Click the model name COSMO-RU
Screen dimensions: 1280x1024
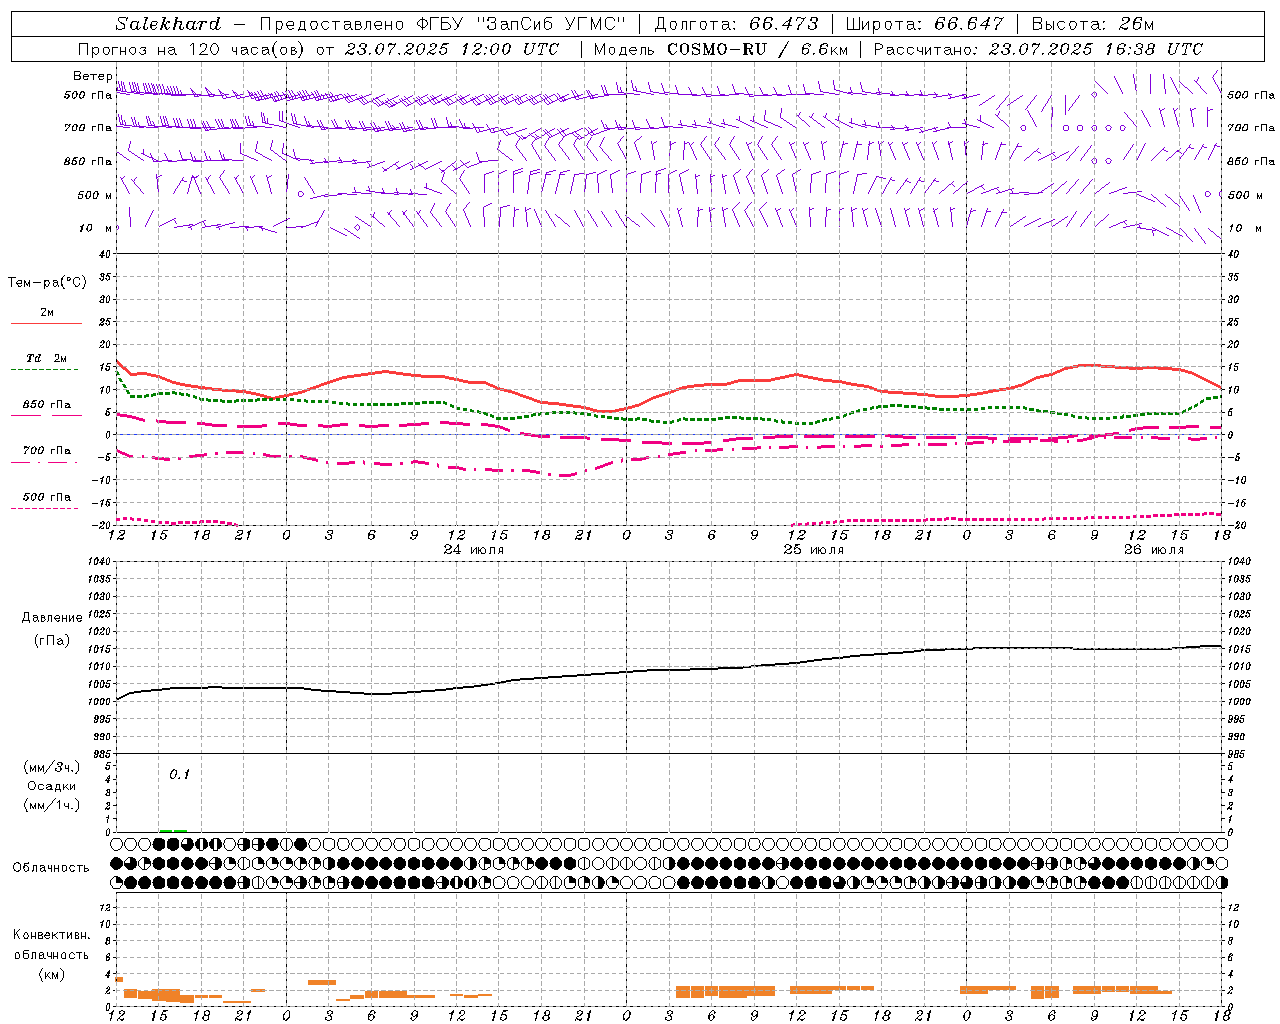(716, 49)
